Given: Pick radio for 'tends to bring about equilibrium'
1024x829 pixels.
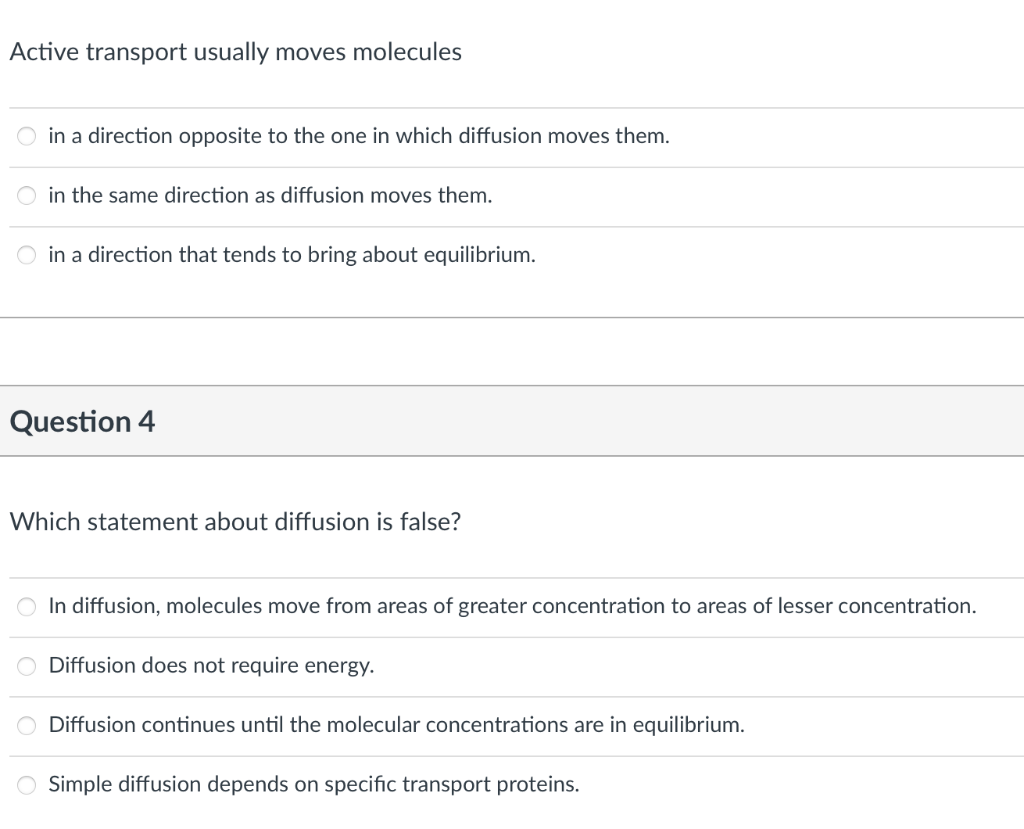Looking at the screenshot, I should 27,256.
